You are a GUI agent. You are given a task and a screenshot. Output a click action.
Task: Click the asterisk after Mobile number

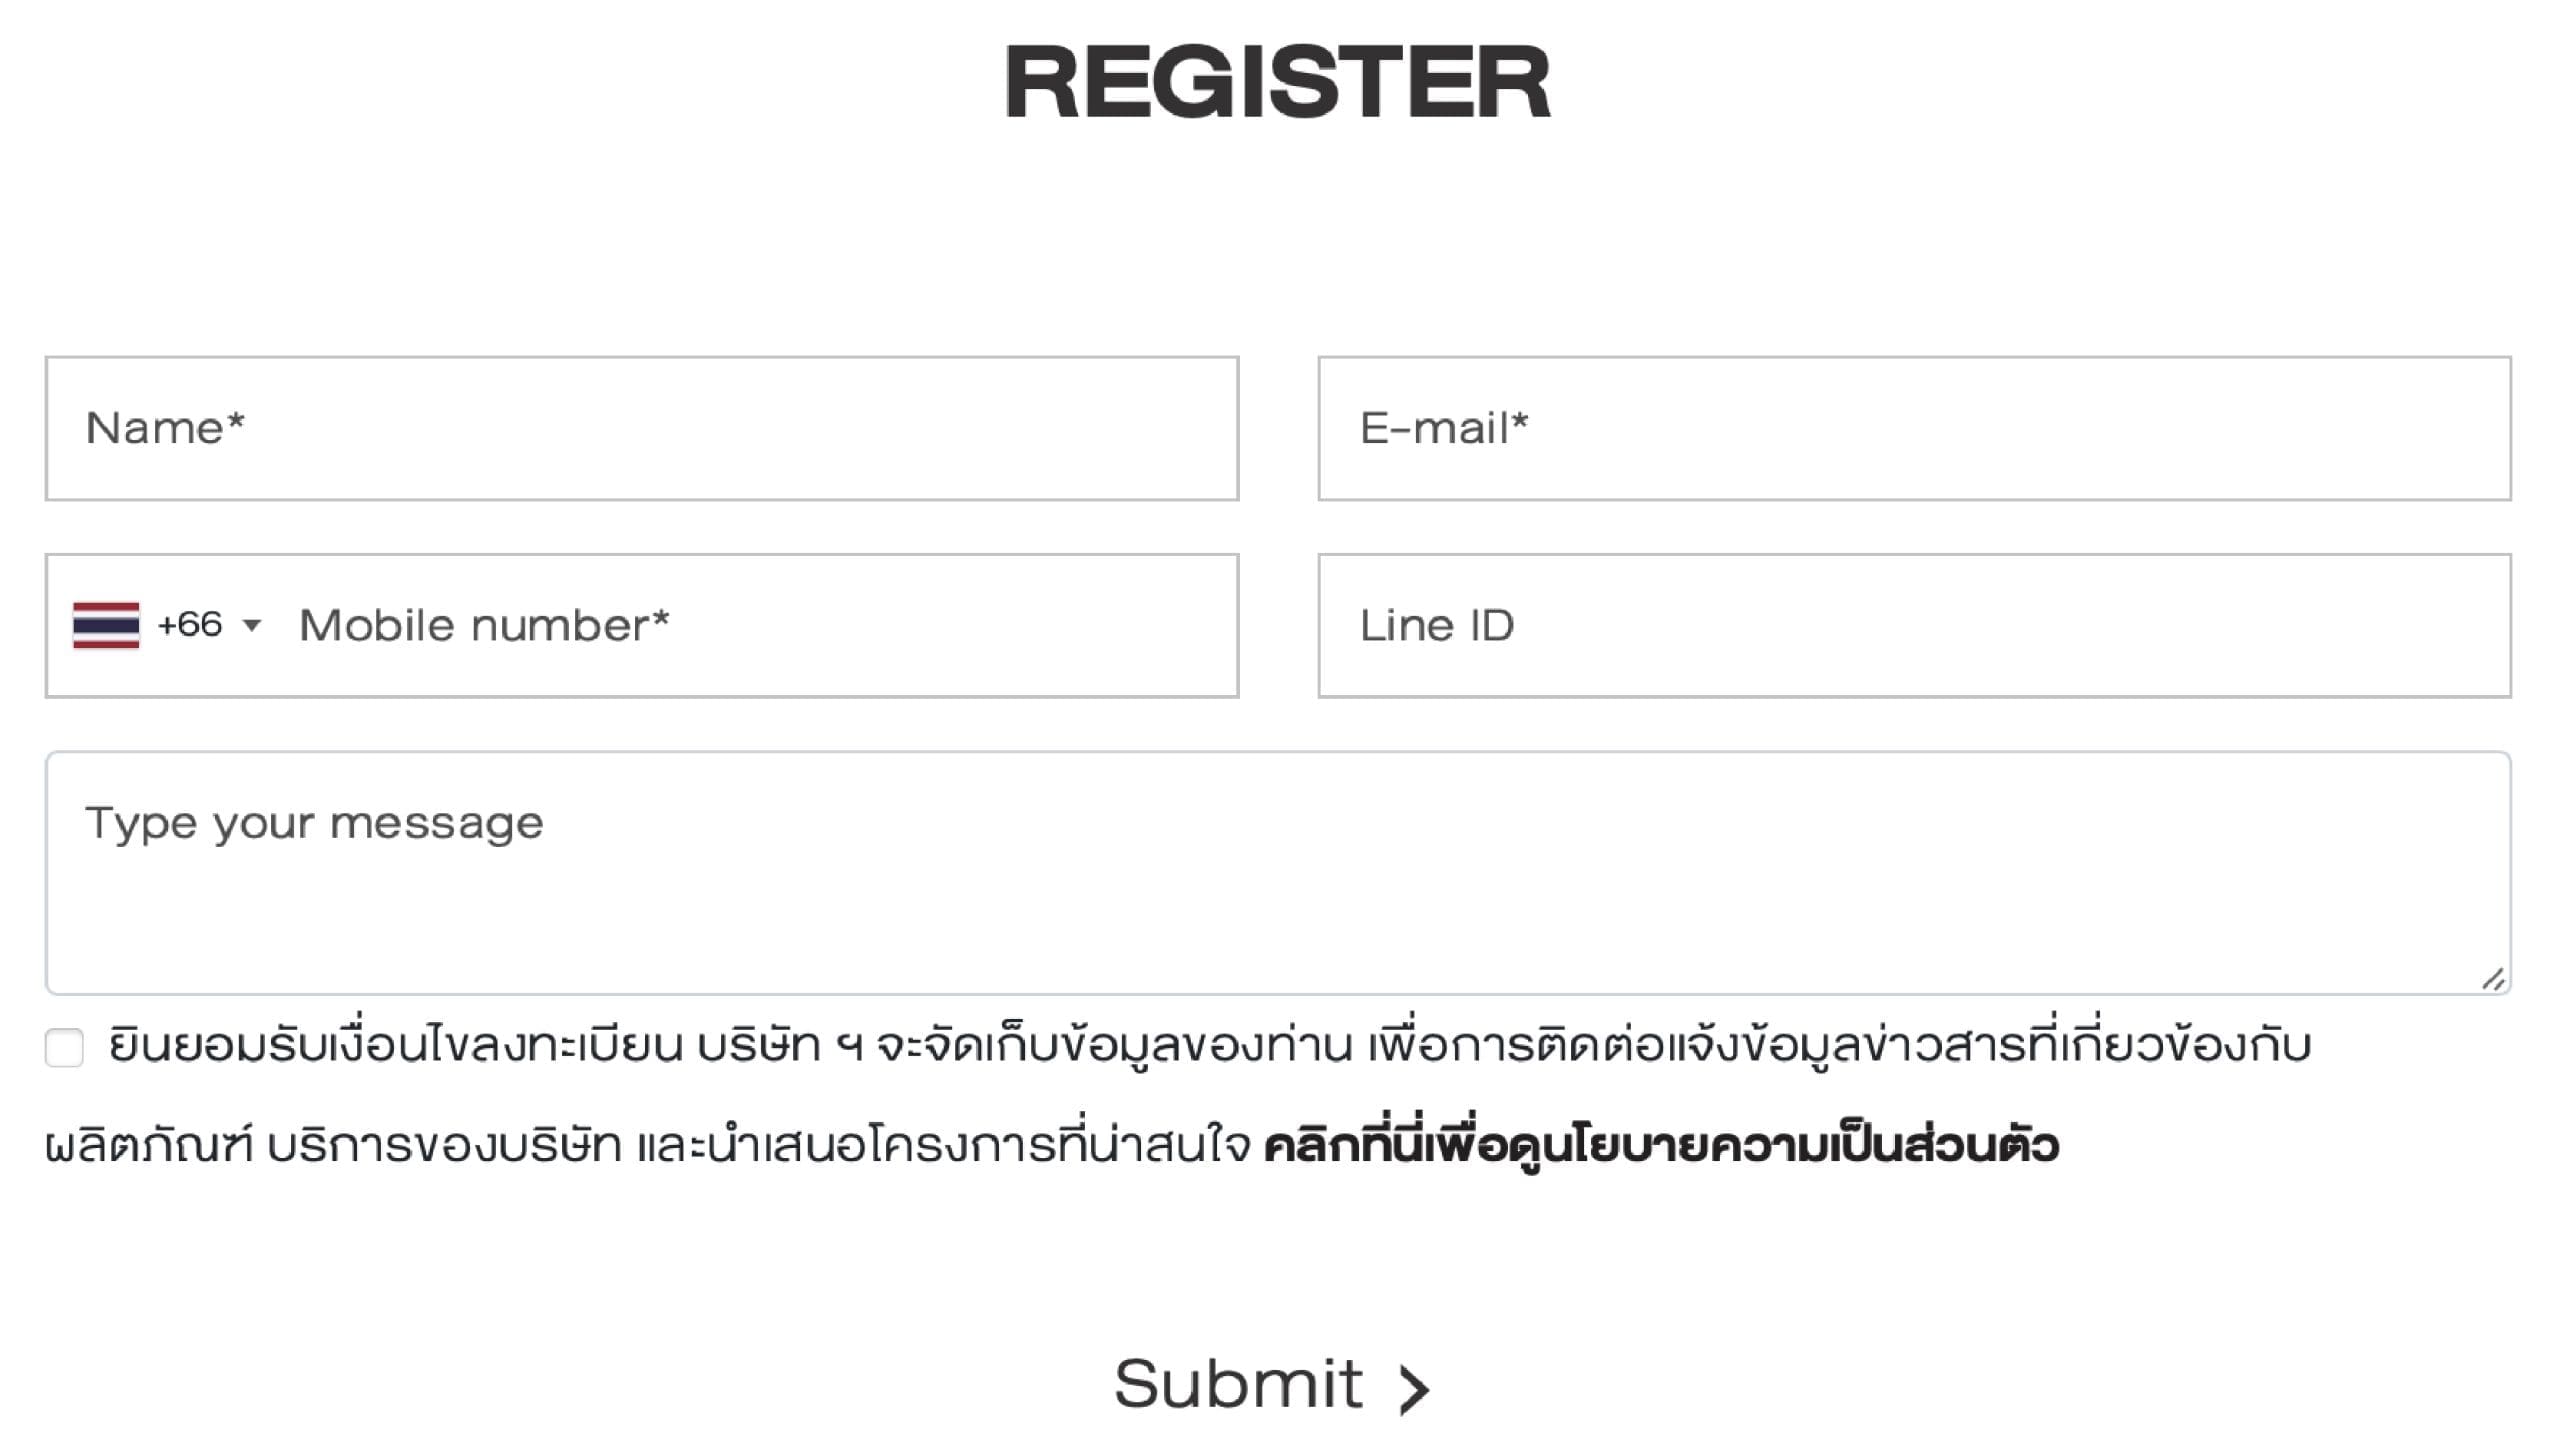(661, 618)
